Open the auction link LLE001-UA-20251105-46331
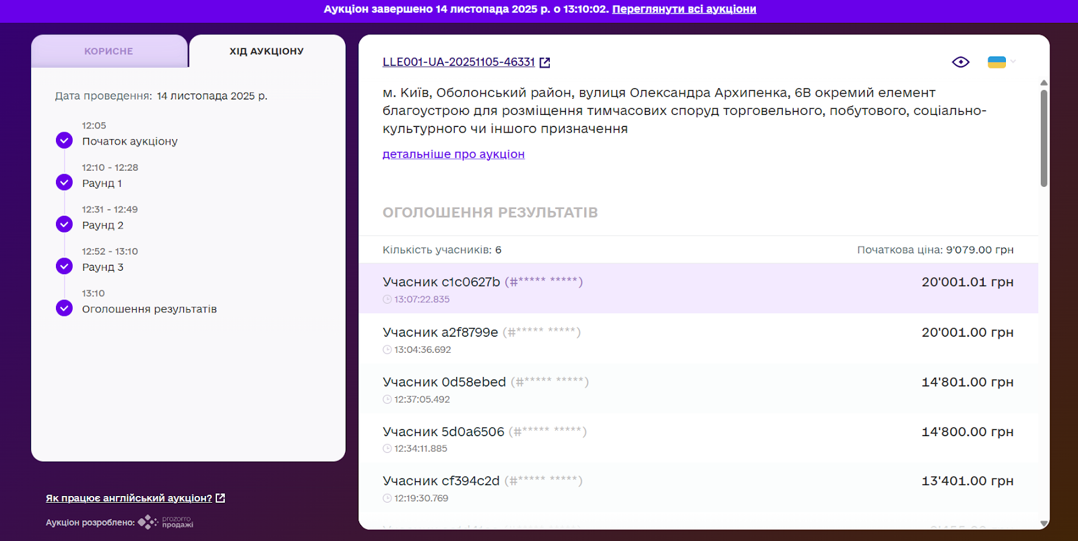Screen dimensions: 1078x541 click(458, 62)
